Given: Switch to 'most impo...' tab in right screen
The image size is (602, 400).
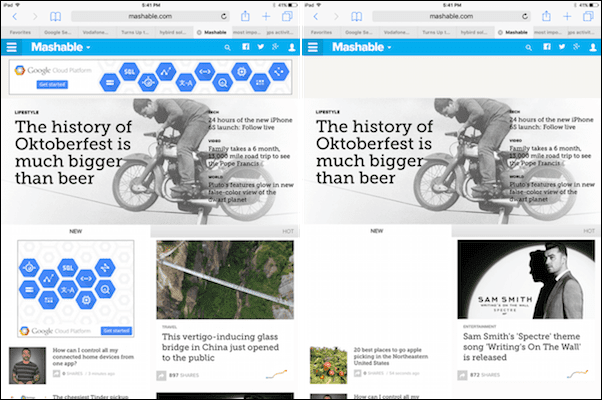Looking at the screenshot, I should point(548,32).
